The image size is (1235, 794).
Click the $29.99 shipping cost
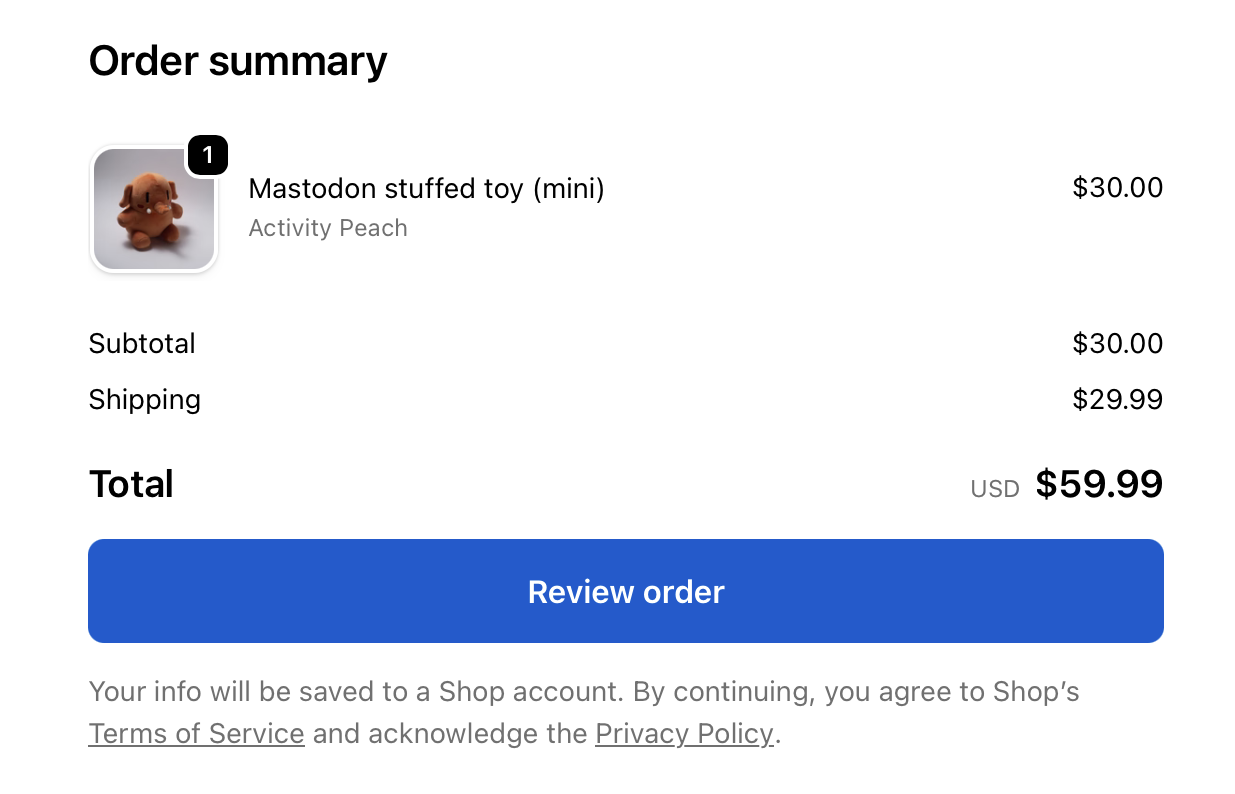coord(1117,400)
